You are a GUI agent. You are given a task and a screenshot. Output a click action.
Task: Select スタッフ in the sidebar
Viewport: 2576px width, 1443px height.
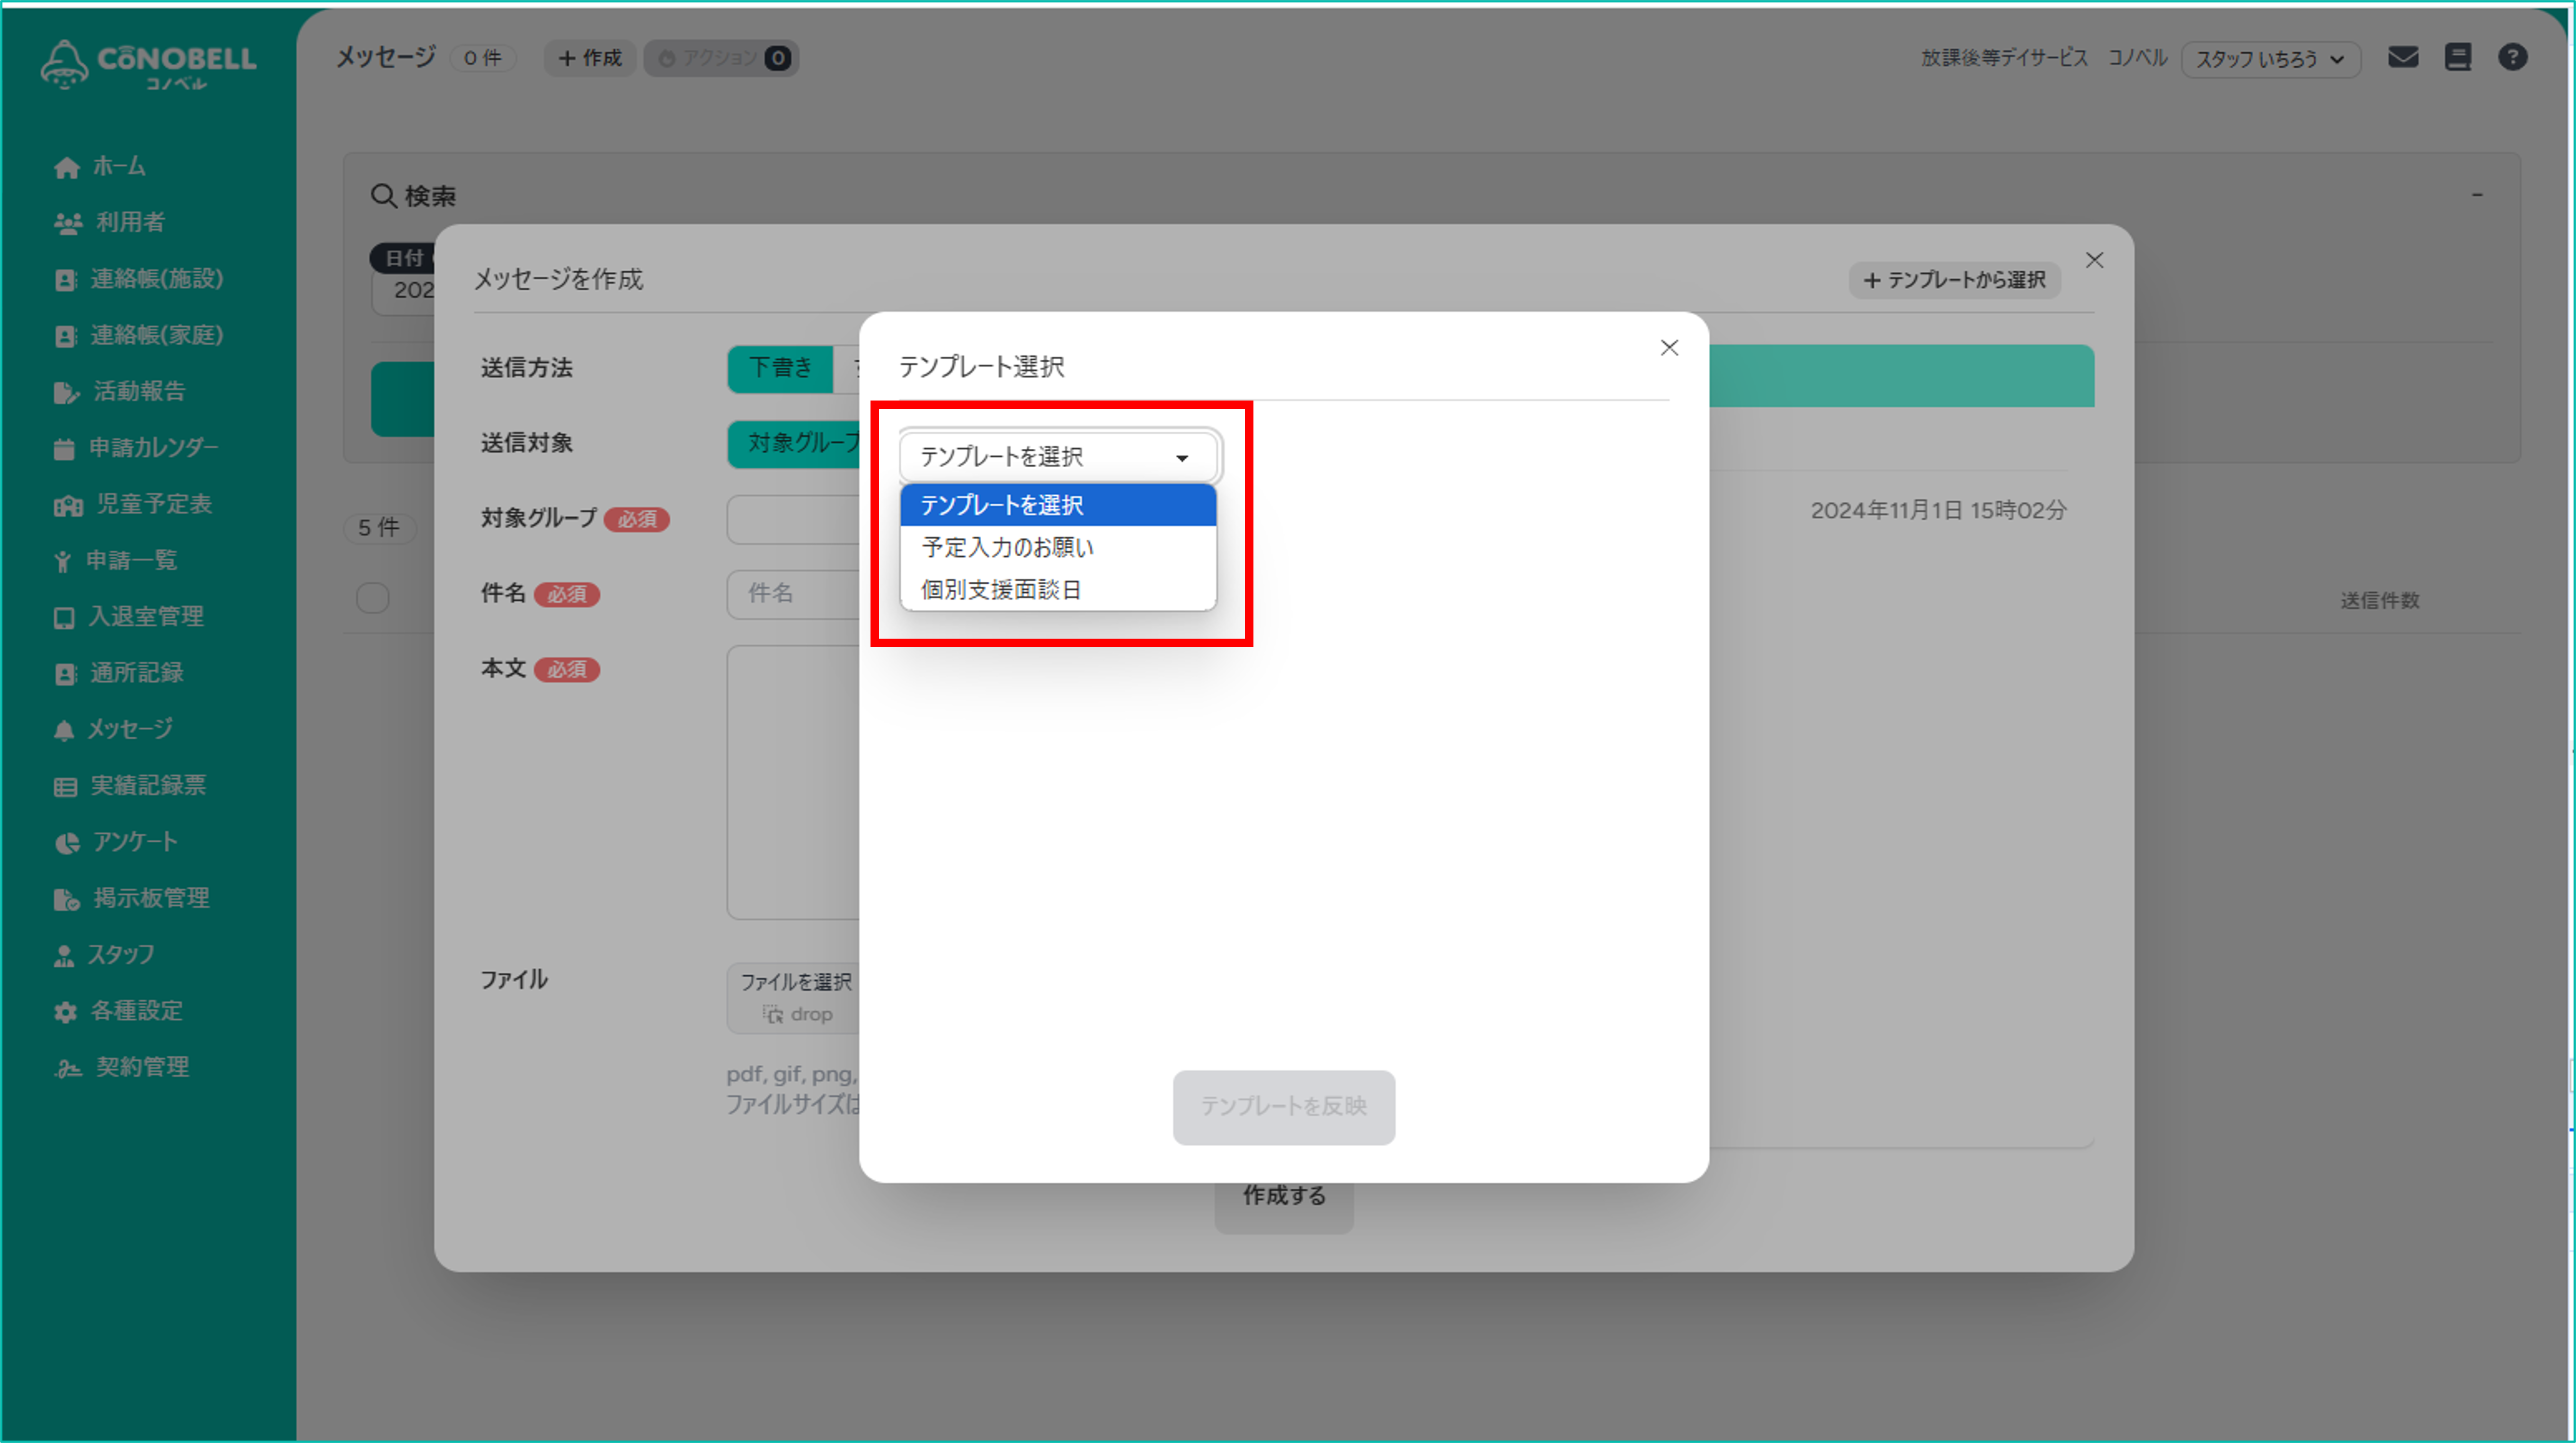[104, 955]
